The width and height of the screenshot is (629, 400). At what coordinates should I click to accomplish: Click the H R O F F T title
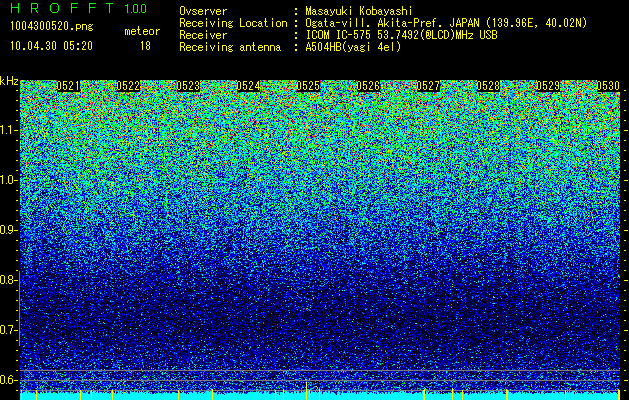click(62, 8)
